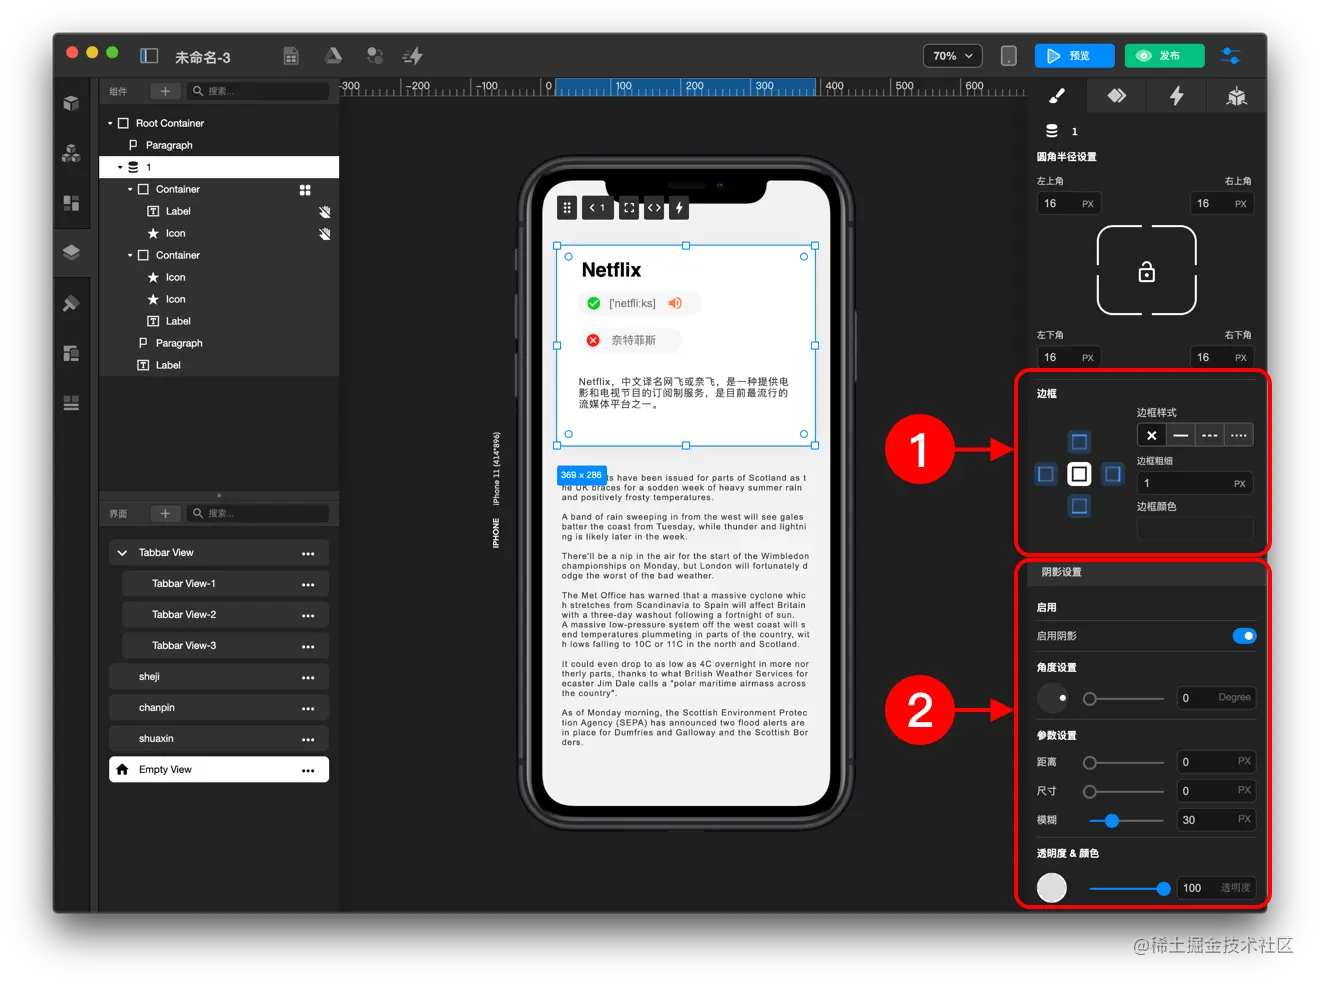The width and height of the screenshot is (1320, 982).
Task: Open the more menu for sheji
Action: click(x=308, y=678)
